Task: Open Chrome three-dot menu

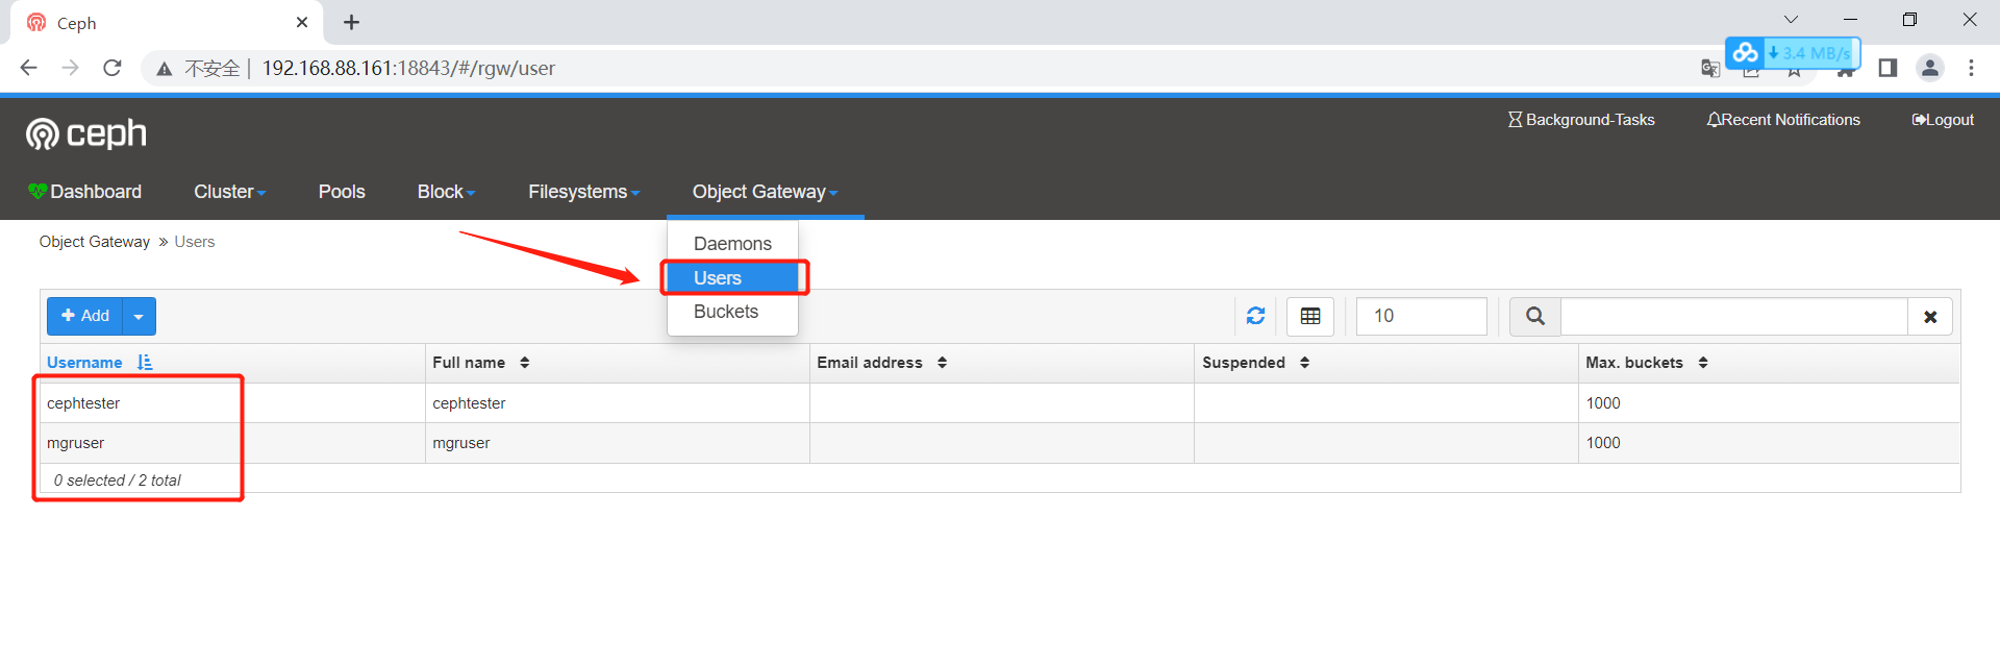Action: tap(1971, 68)
